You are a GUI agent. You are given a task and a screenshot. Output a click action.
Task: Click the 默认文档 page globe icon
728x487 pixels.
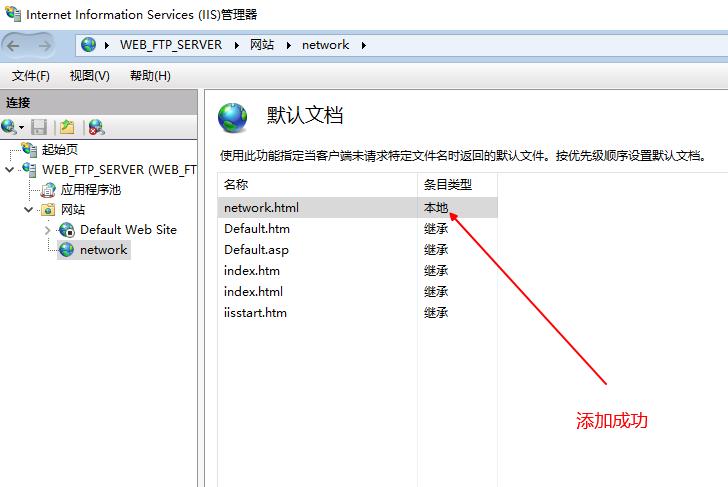point(233,117)
